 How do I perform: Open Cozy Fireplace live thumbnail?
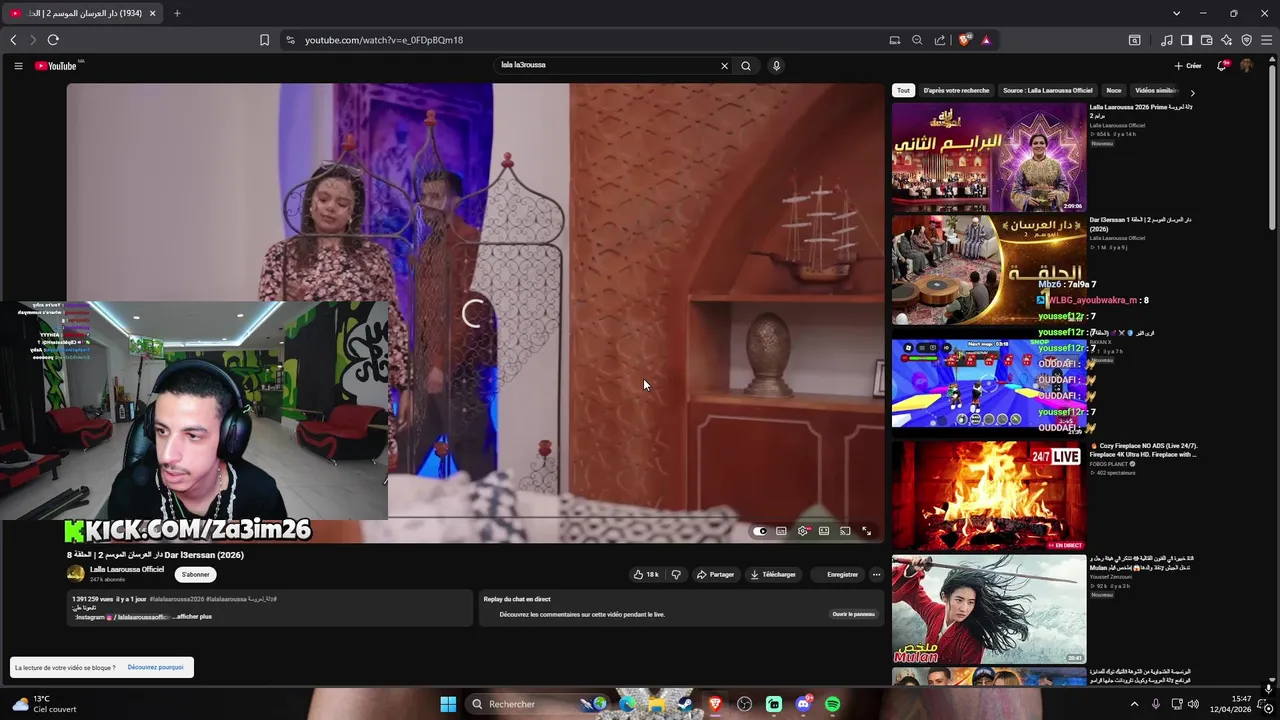pyautogui.click(x=989, y=496)
